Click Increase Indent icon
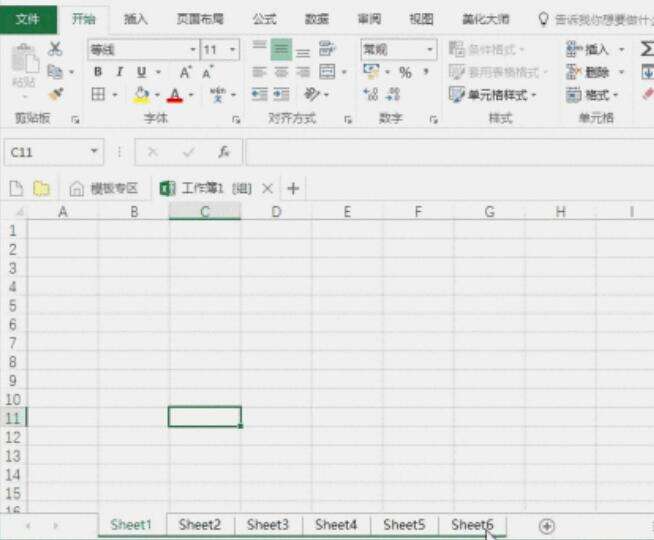Screen dimensions: 654x540 click(281, 95)
